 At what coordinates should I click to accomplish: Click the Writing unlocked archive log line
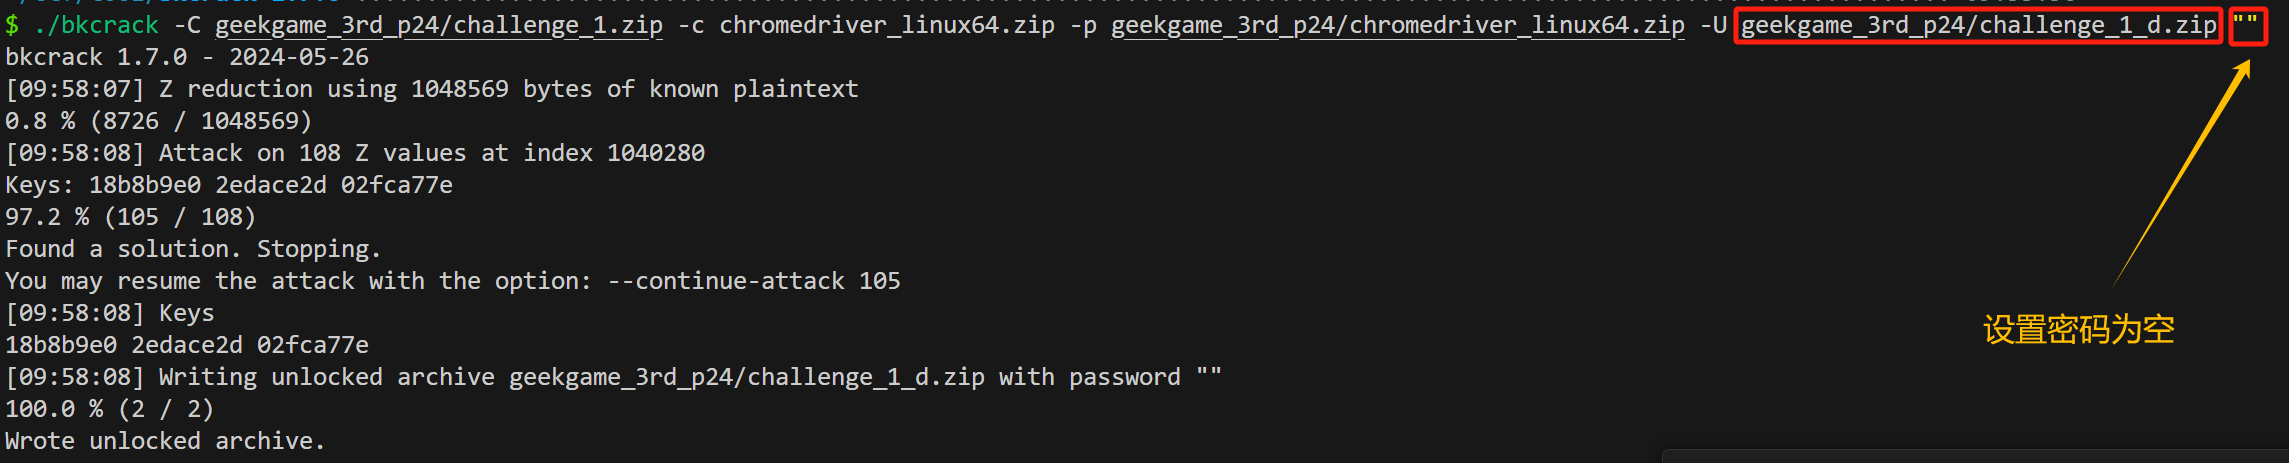613,377
